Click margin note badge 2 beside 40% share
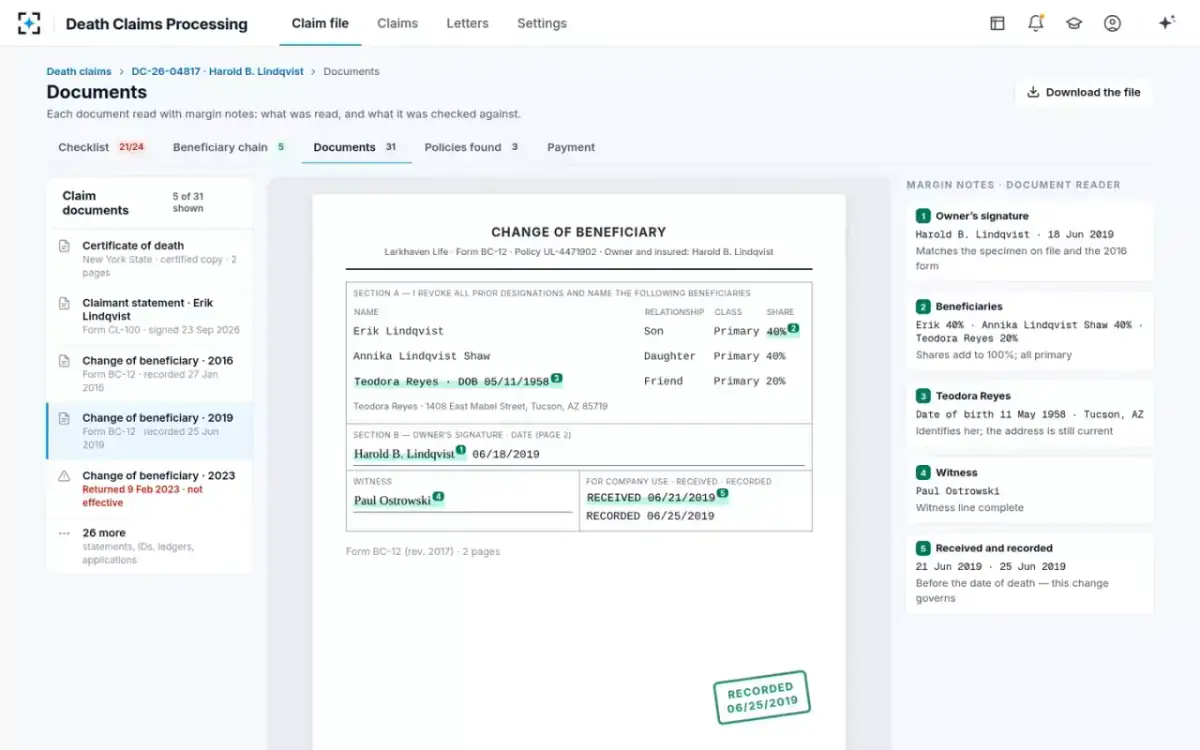This screenshot has width=1200, height=750. click(x=793, y=328)
